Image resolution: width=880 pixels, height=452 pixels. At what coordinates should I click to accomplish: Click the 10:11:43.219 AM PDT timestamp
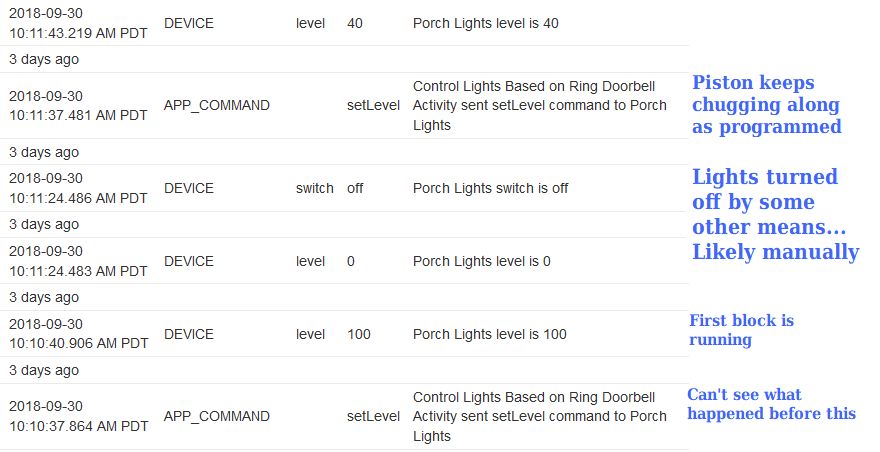pyautogui.click(x=78, y=23)
